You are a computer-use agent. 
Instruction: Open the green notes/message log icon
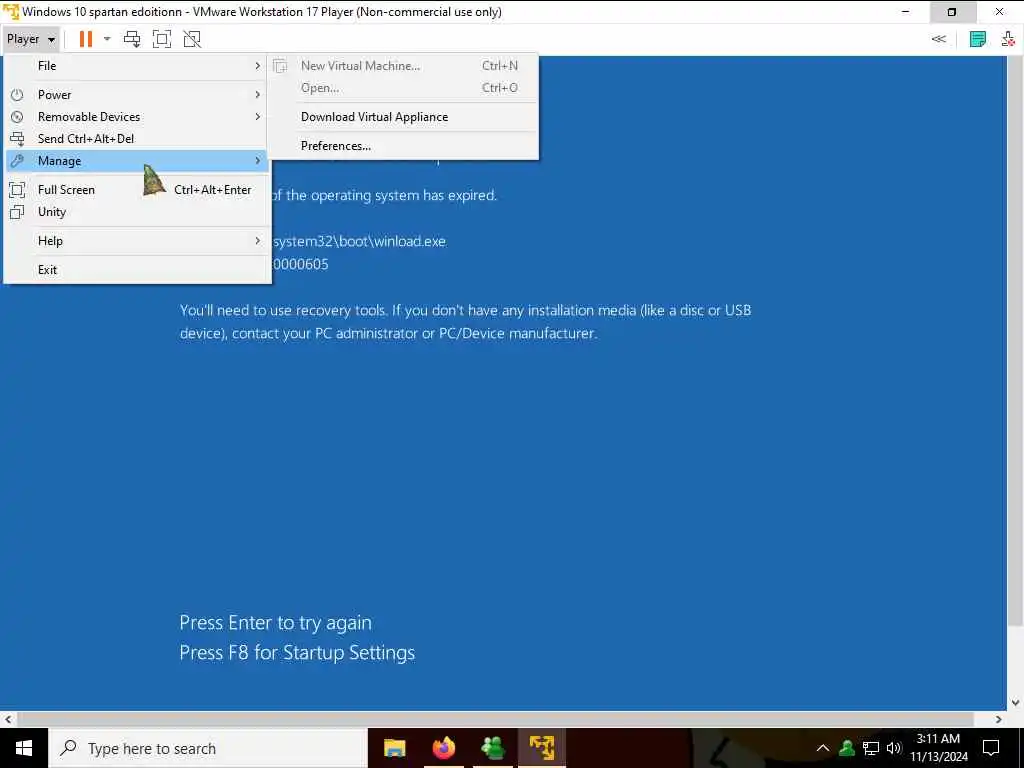978,39
